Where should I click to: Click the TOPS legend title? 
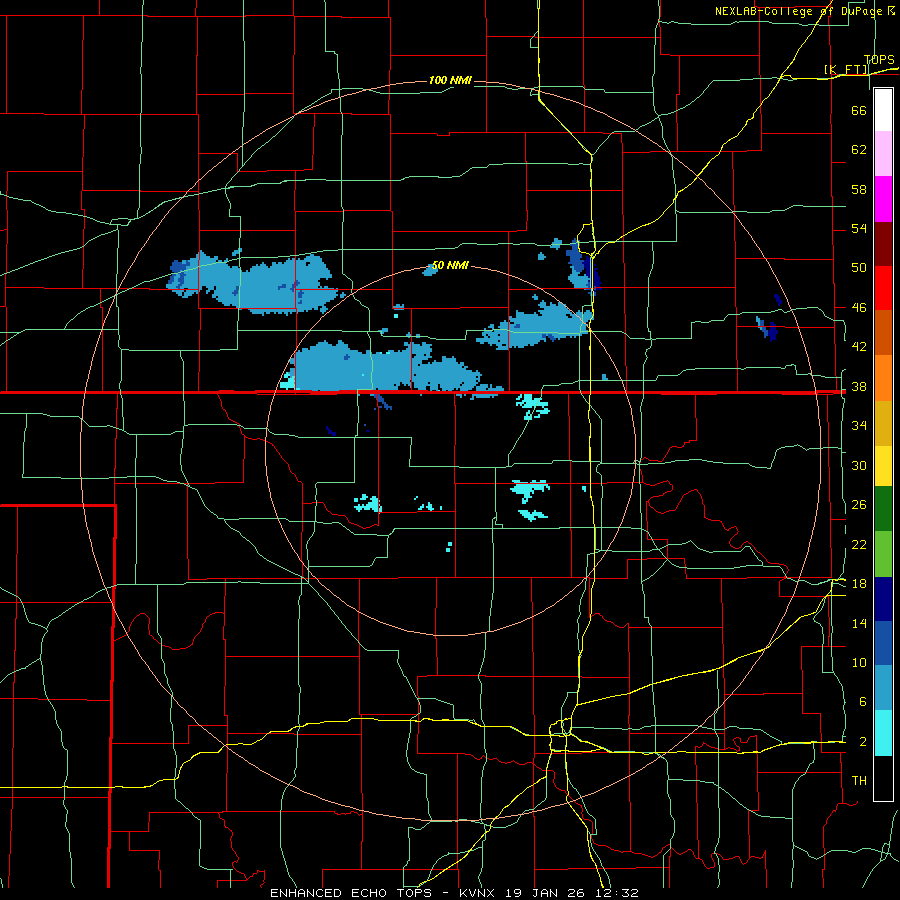tap(879, 59)
